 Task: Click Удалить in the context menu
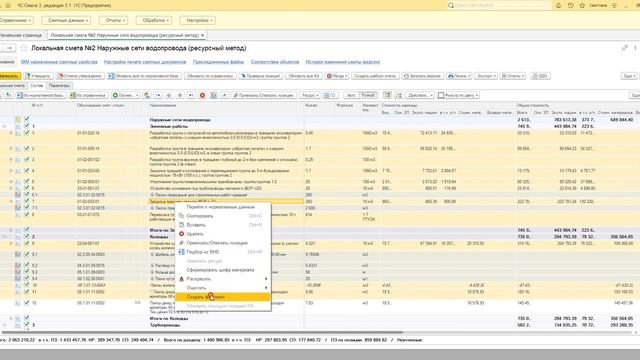(223, 234)
